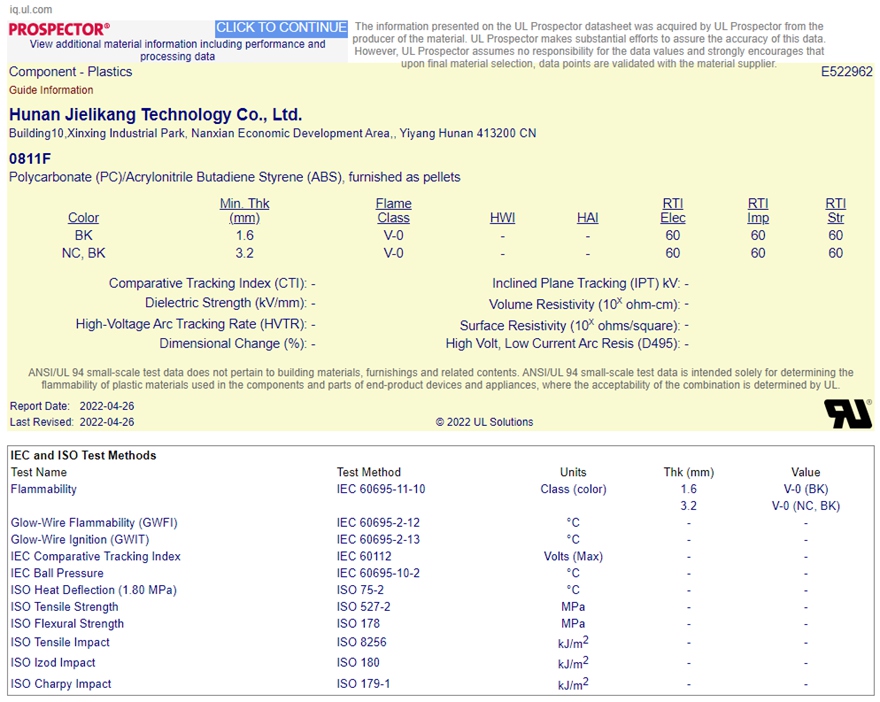Click the UL certification mark logo
Screen dimensions: 880x702
point(848,414)
